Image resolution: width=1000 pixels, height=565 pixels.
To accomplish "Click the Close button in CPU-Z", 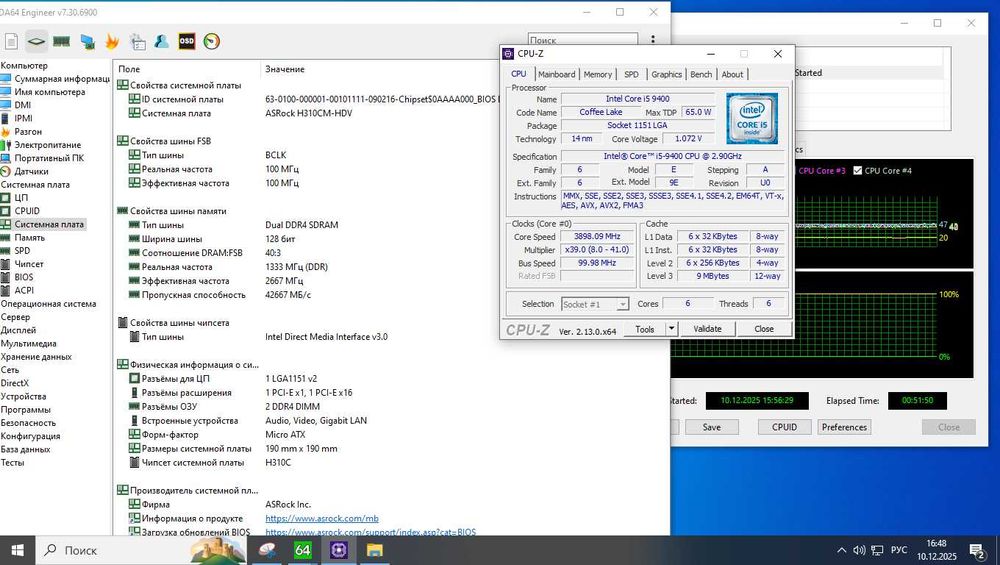I will (764, 329).
